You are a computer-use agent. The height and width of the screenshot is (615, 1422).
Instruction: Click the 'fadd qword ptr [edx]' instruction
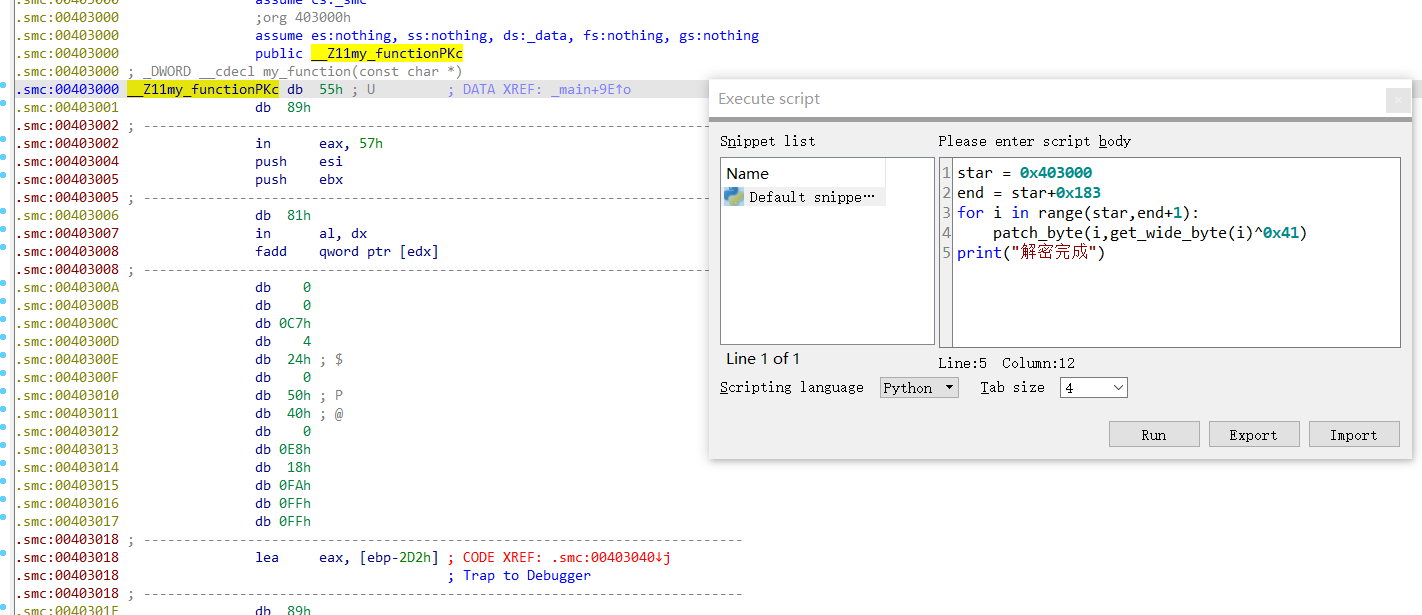(347, 251)
